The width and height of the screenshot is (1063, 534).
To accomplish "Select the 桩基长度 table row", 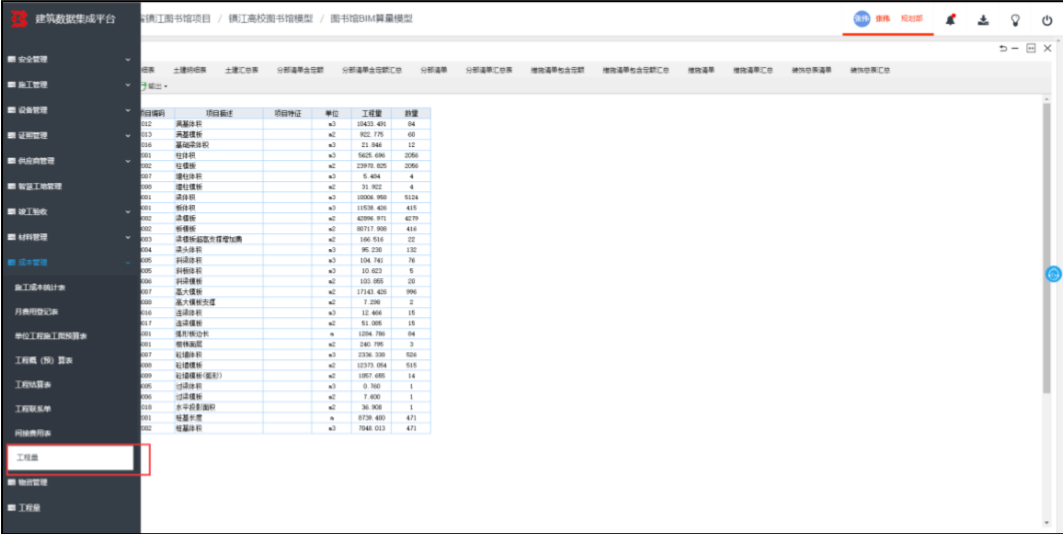I will [285, 418].
